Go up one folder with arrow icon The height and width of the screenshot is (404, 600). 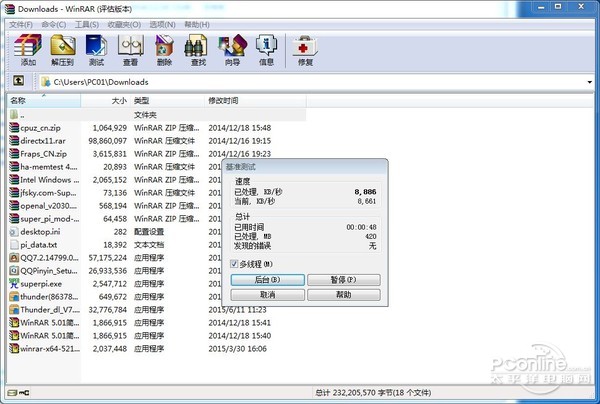tap(18, 81)
